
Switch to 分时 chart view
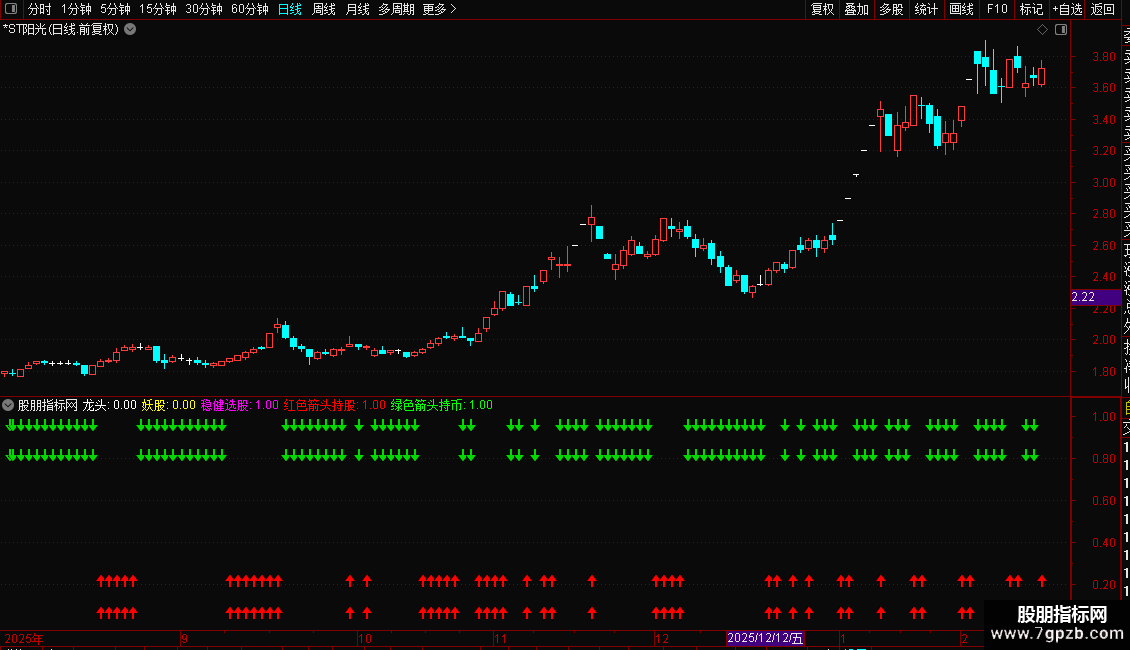[40, 9]
